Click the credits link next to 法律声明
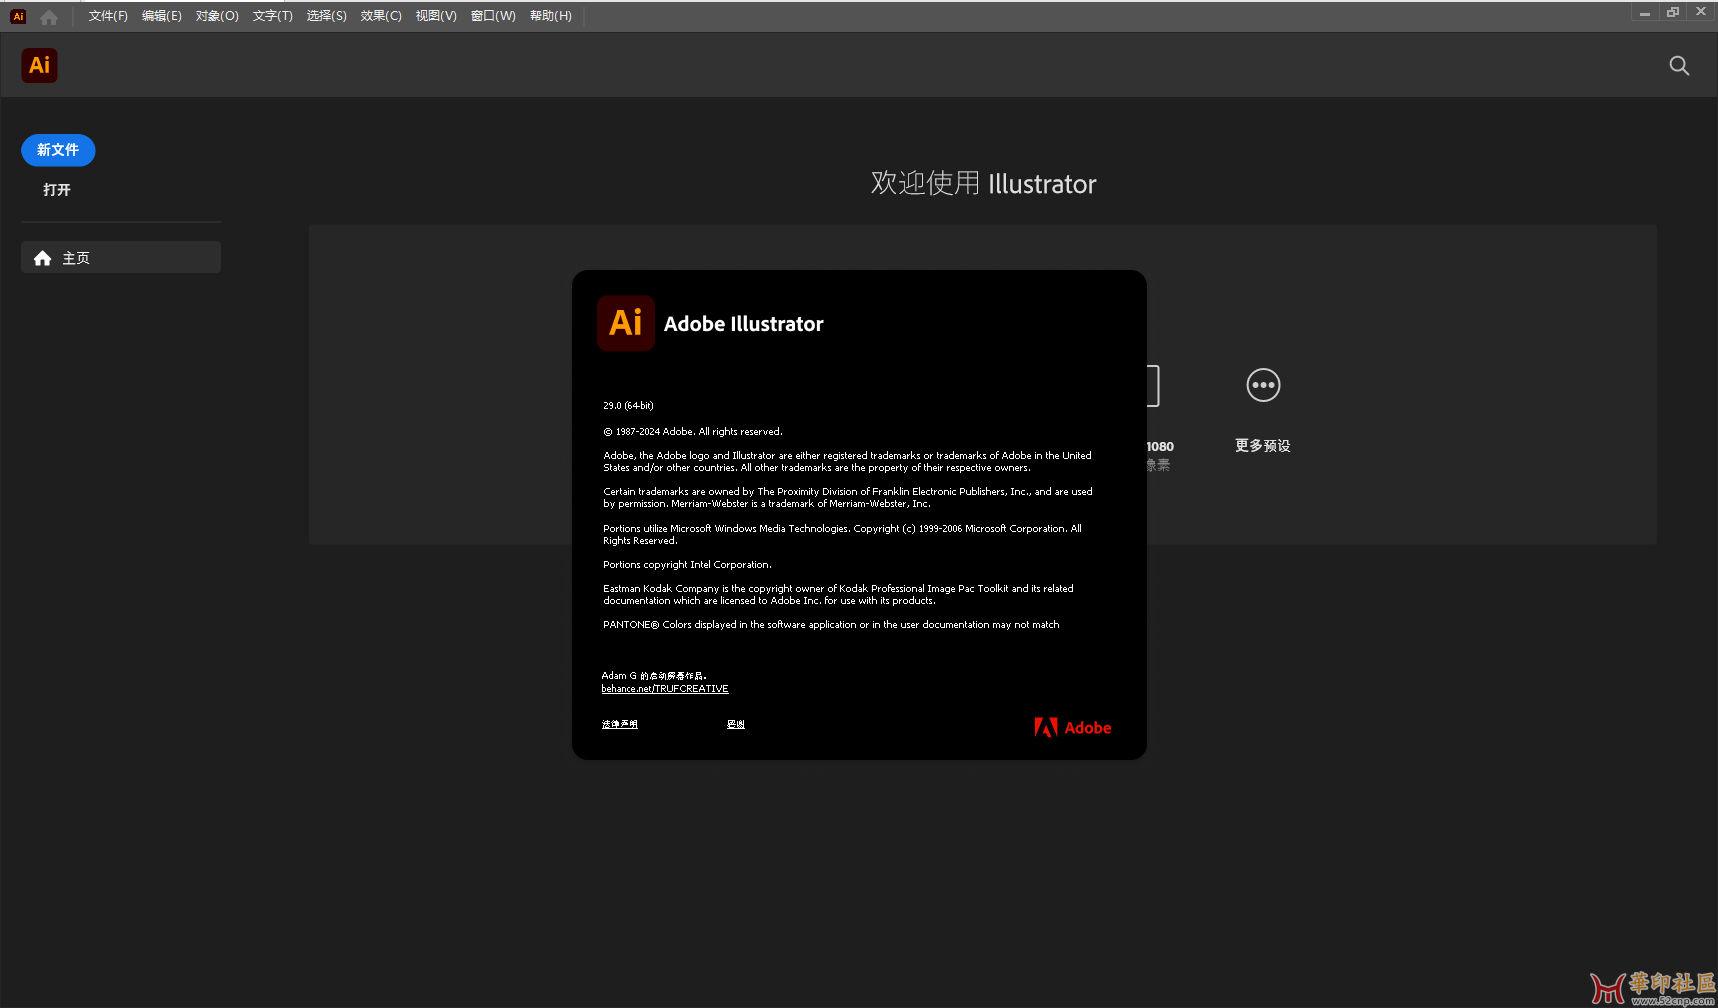 (x=736, y=724)
